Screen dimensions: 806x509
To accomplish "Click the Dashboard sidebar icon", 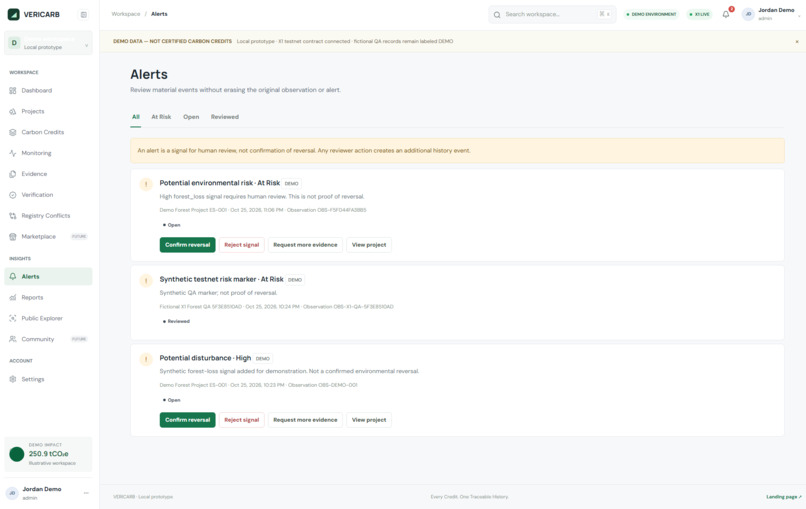I will (x=13, y=90).
